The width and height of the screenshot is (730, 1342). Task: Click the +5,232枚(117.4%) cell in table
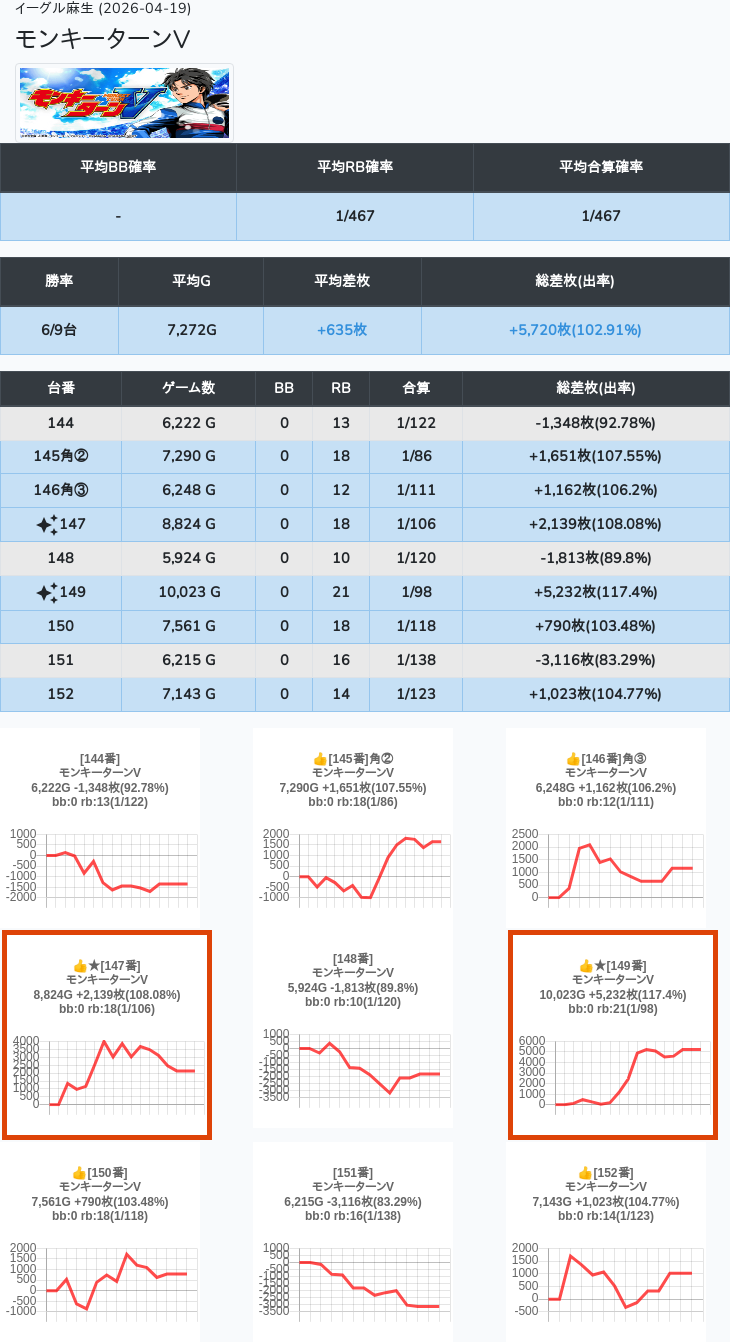[595, 592]
